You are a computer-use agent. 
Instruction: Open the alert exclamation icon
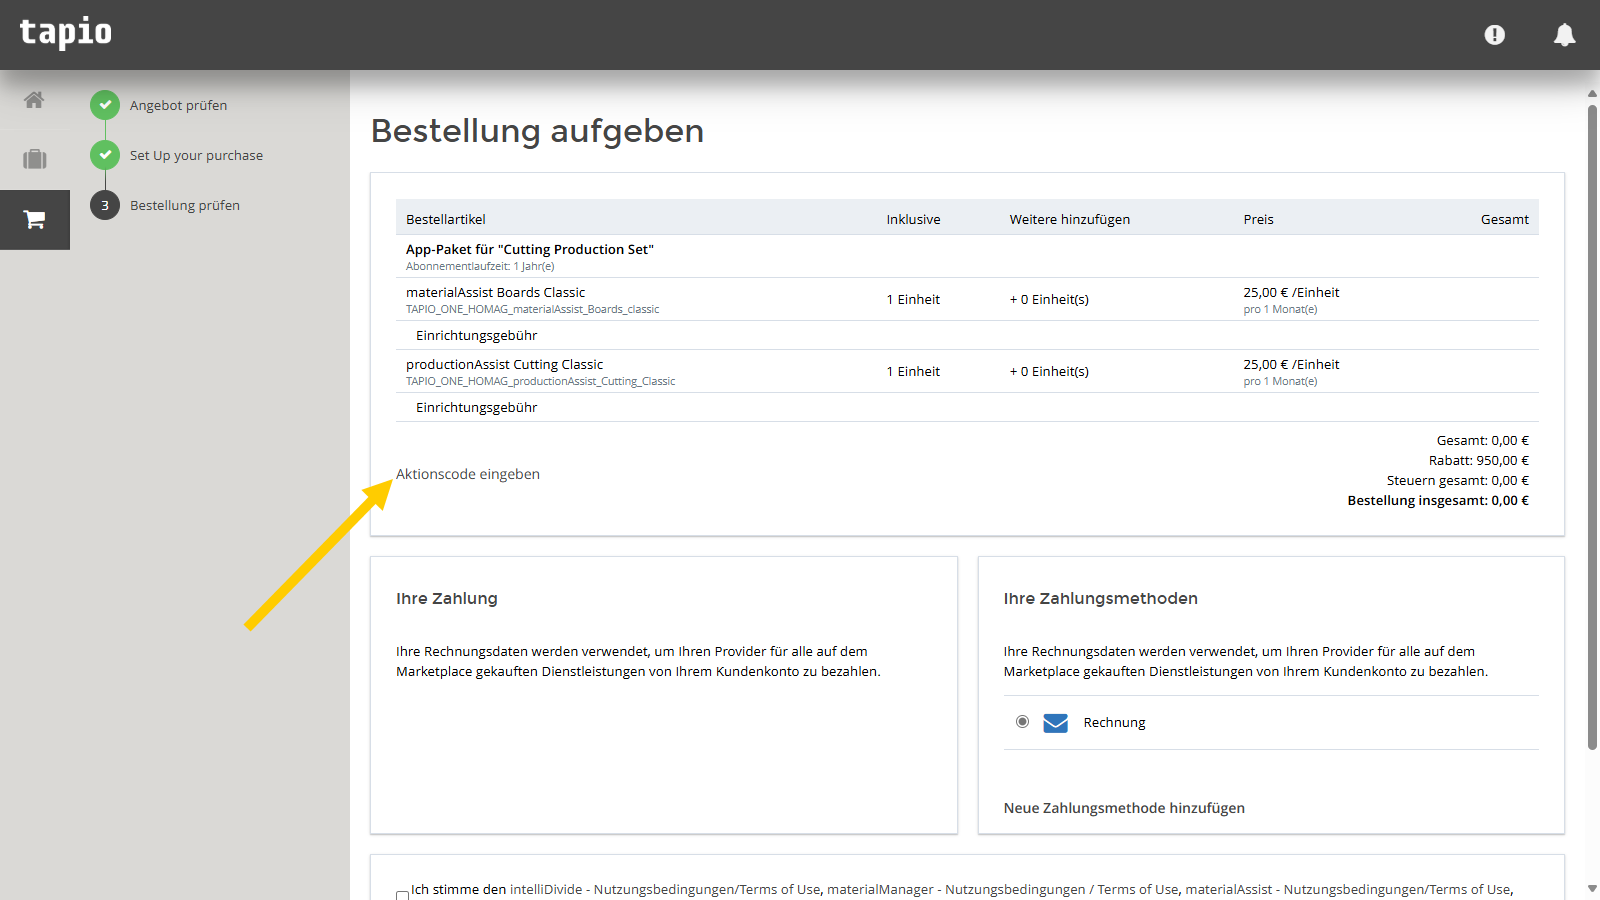[1494, 35]
